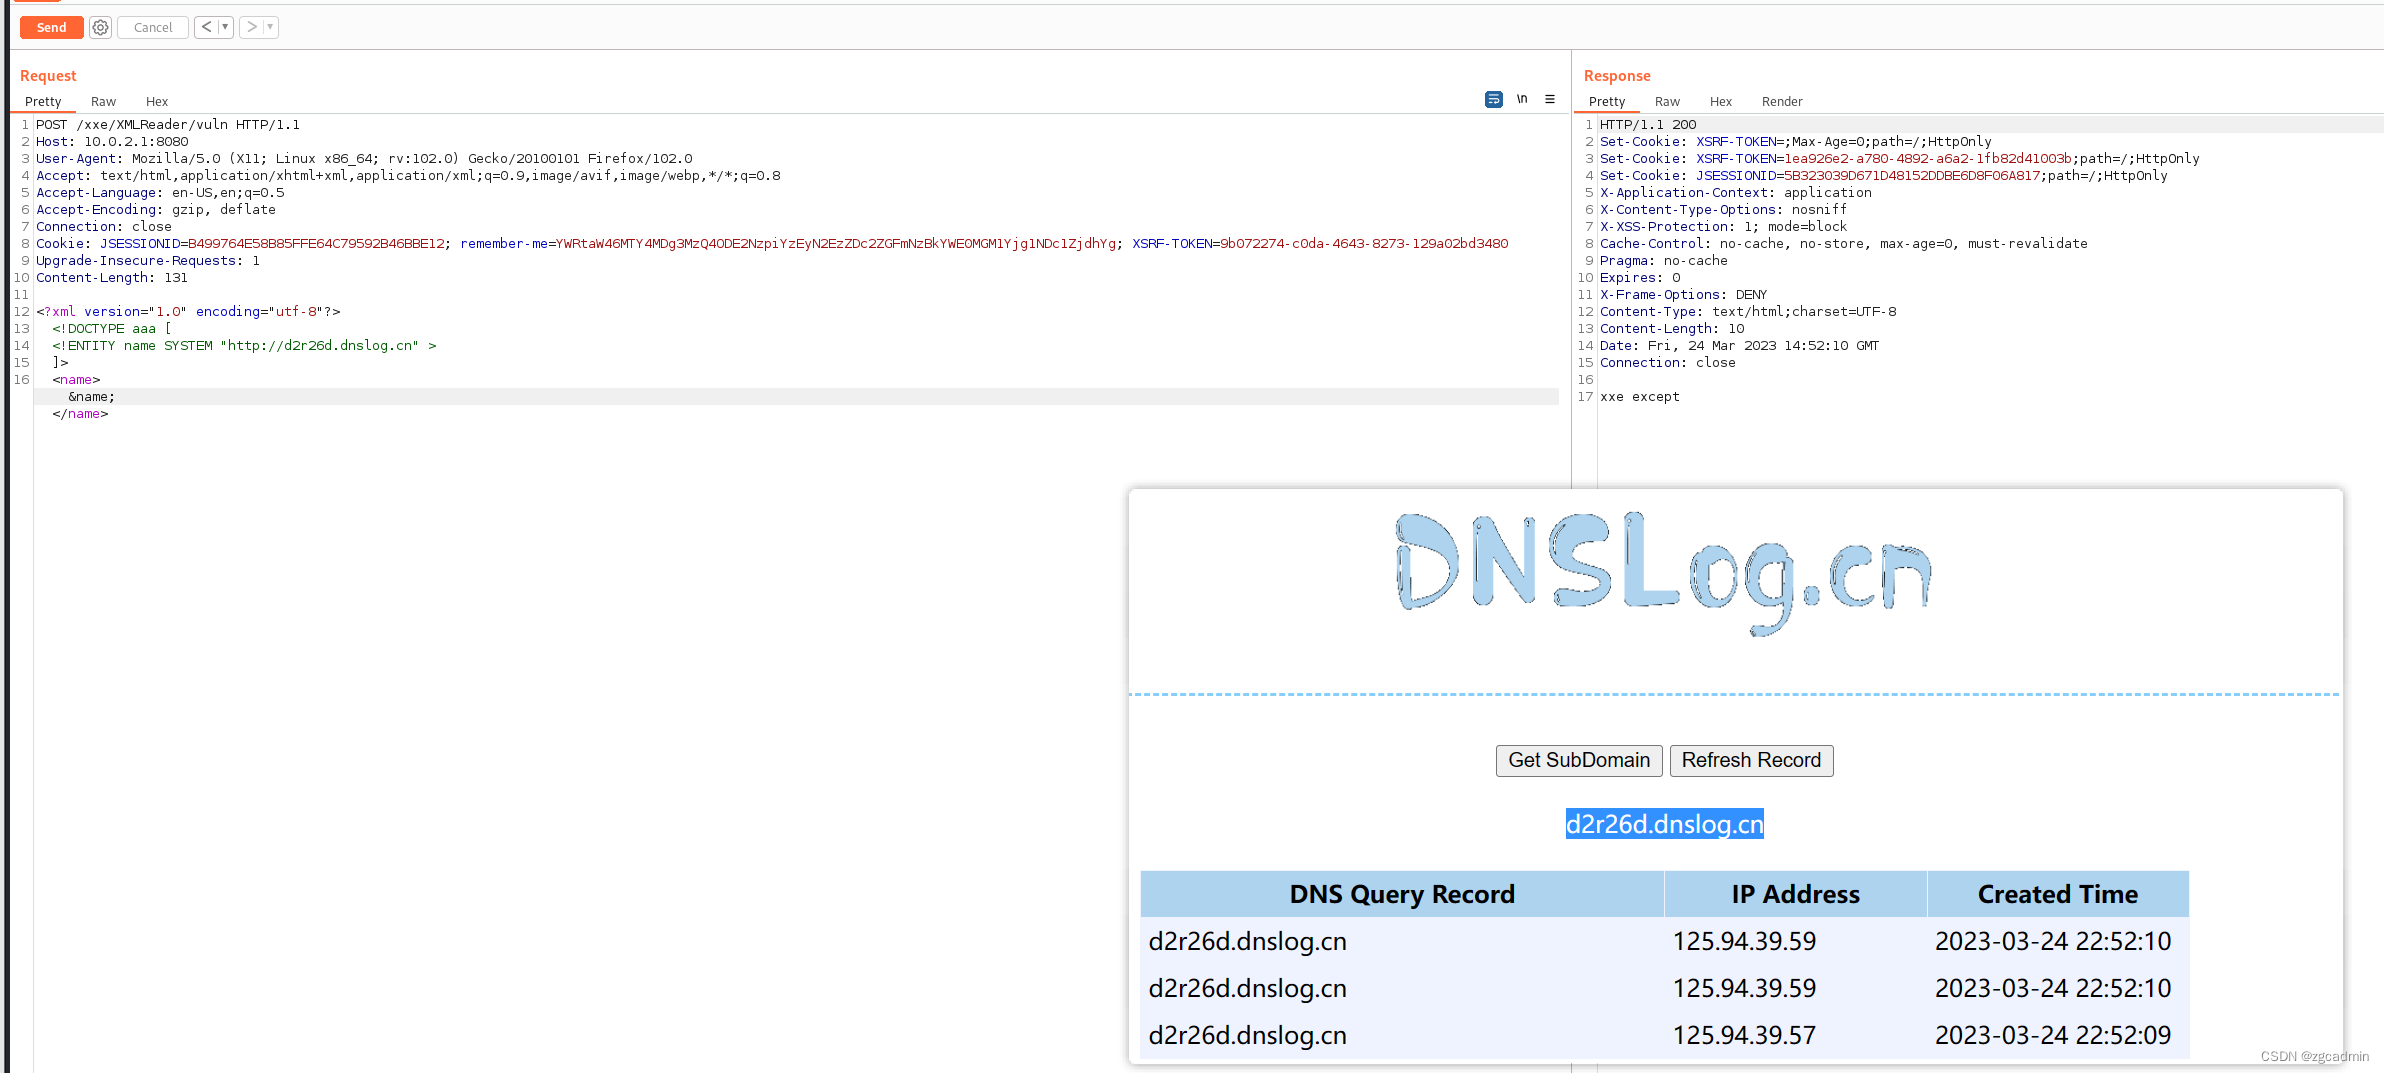Click the IP cell 125.94.39.57

1744,1035
